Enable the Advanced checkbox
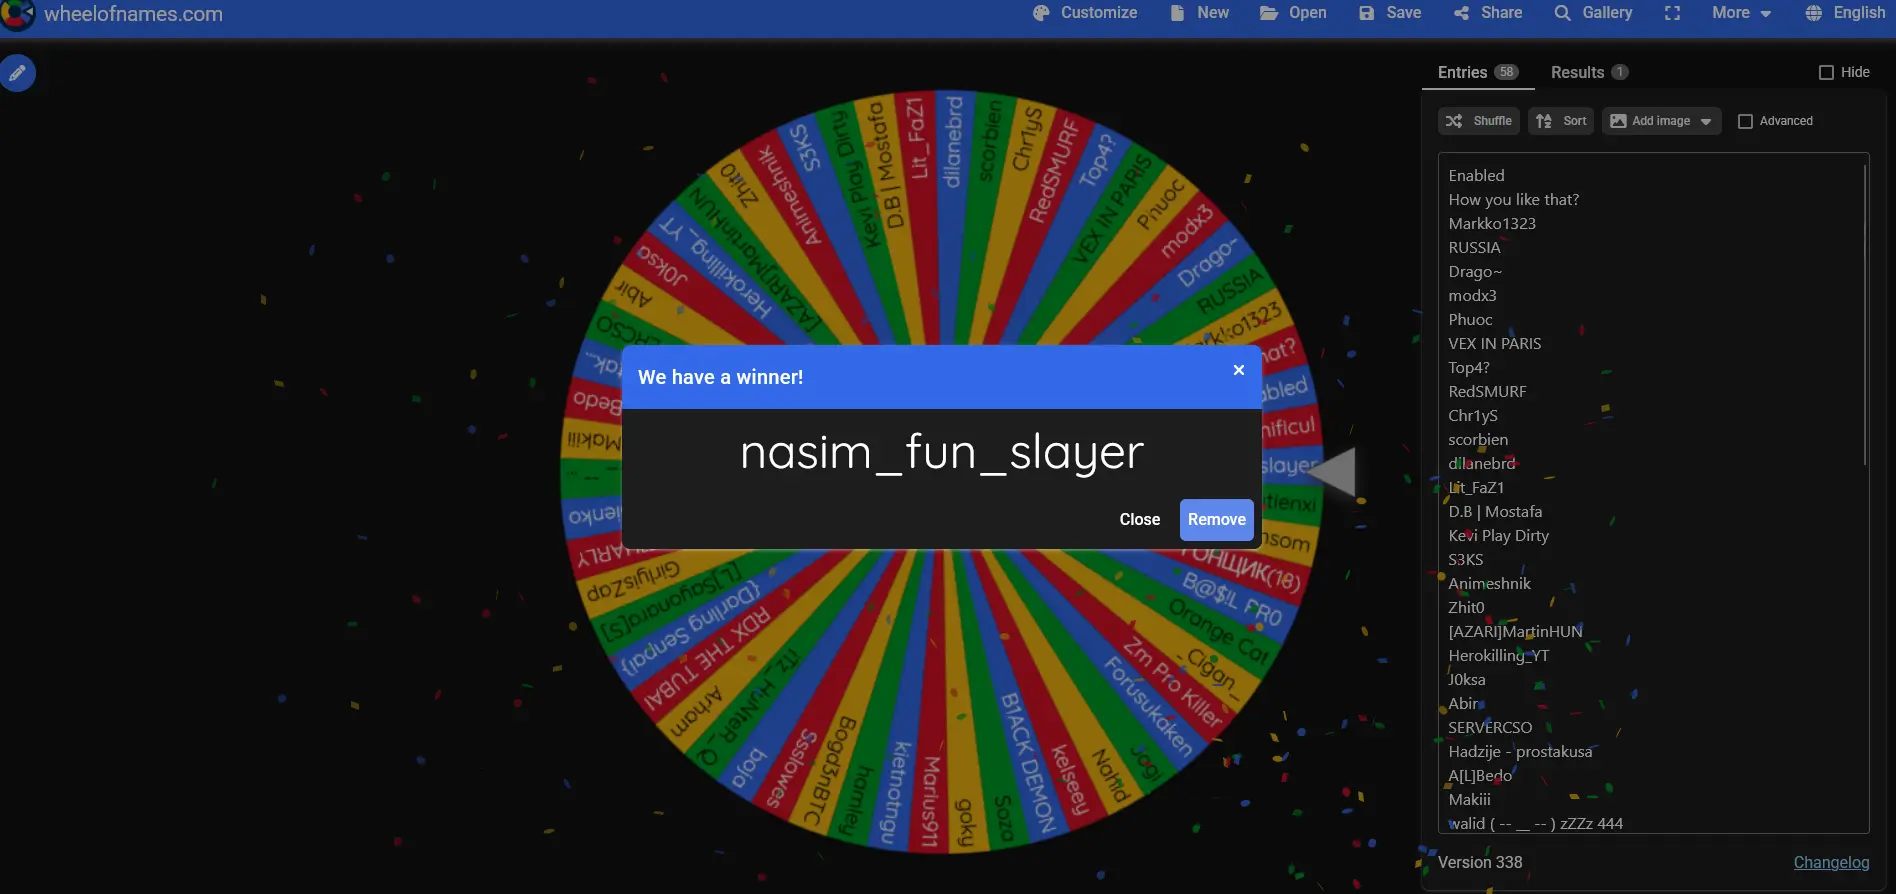Screen dimensions: 1896x894 (x=1746, y=121)
